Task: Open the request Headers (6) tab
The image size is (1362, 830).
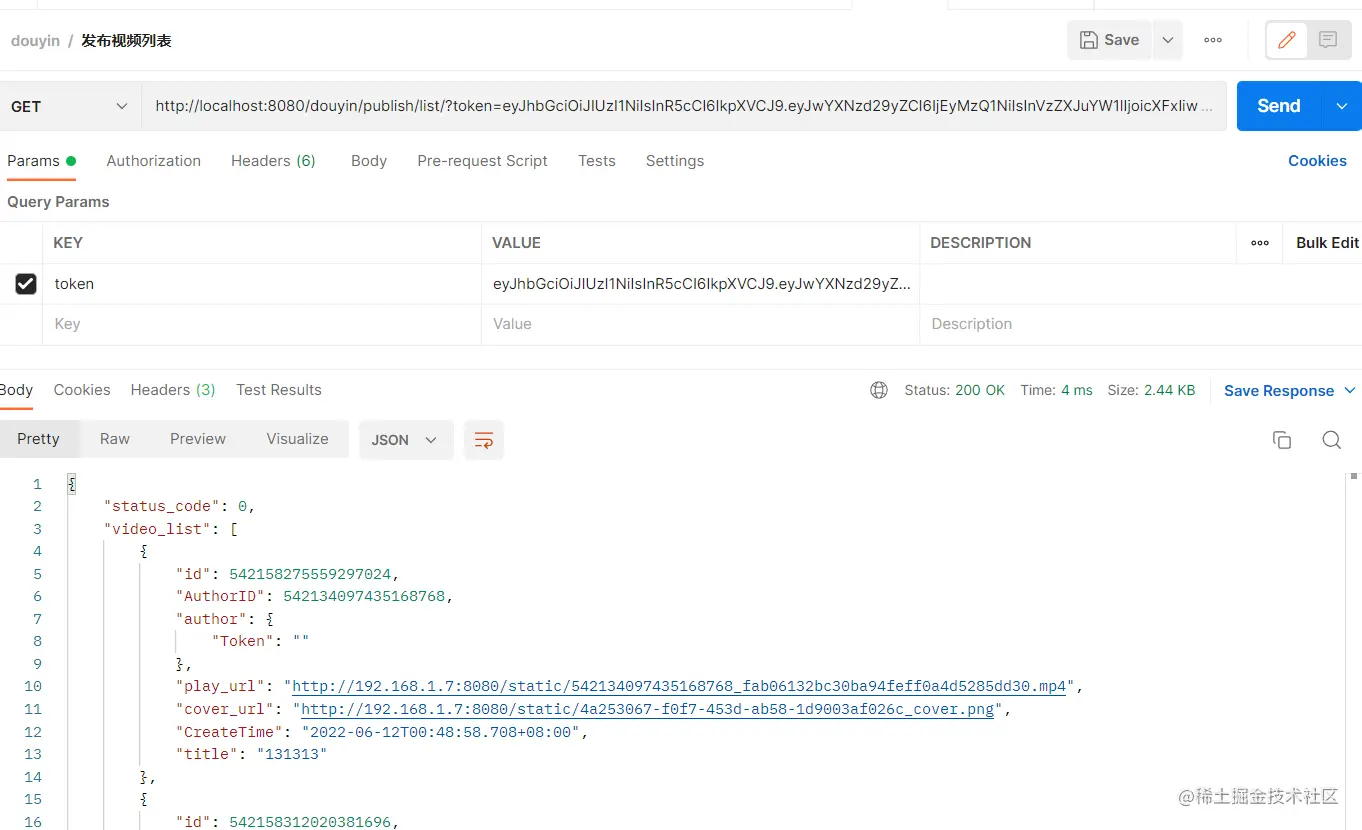Action: coord(273,161)
